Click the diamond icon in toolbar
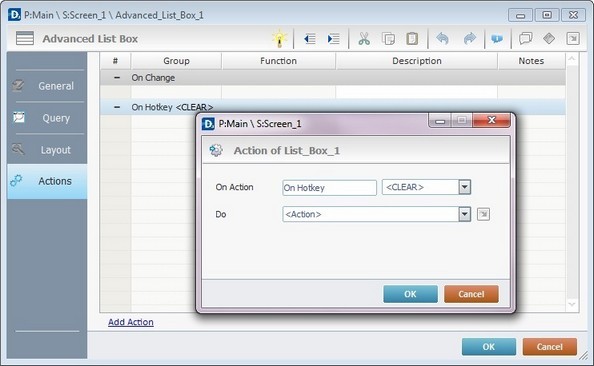594x366 pixels. tap(549, 38)
